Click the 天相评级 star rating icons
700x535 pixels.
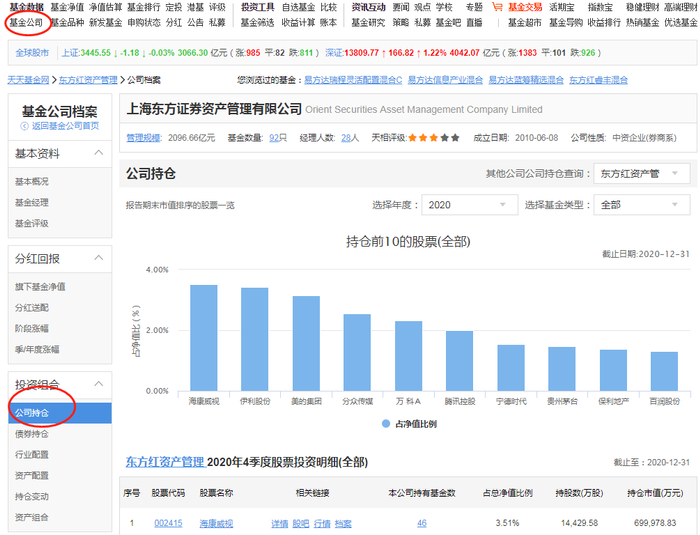[x=433, y=138]
